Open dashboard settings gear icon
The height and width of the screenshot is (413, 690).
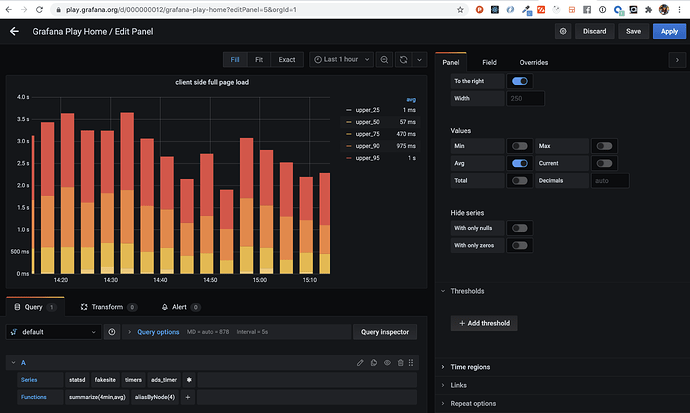click(x=563, y=31)
